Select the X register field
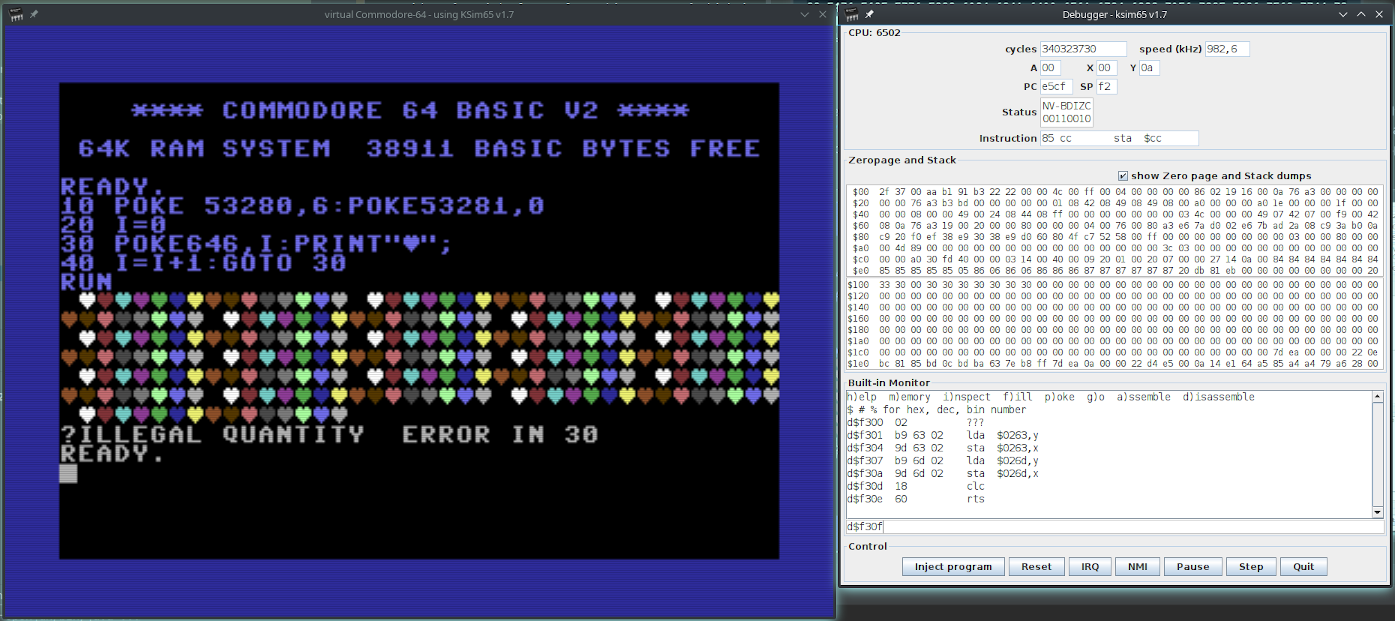Viewport: 1395px width, 621px height. (1106, 68)
